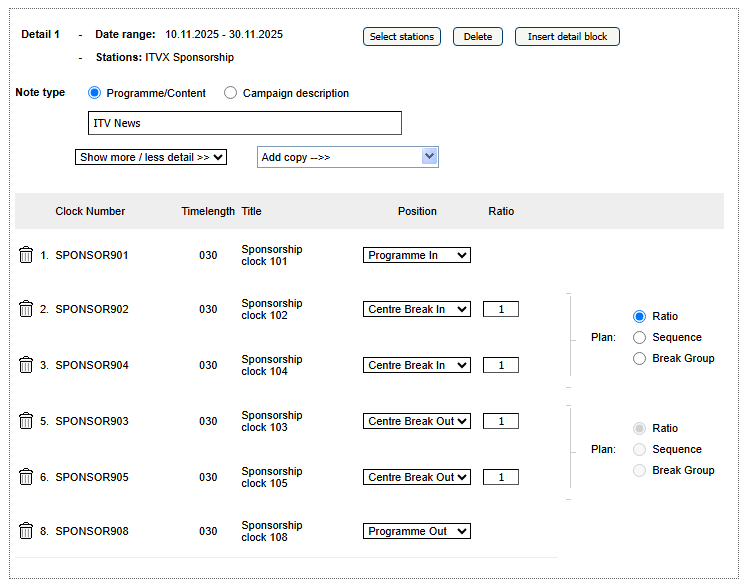Click Insert detail block button
This screenshot has width=747, height=586.
coord(567,37)
